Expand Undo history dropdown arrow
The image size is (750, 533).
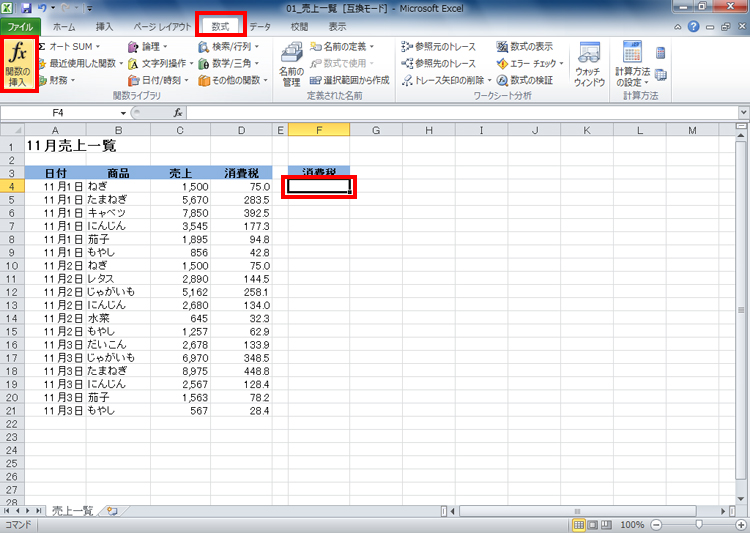pos(53,8)
